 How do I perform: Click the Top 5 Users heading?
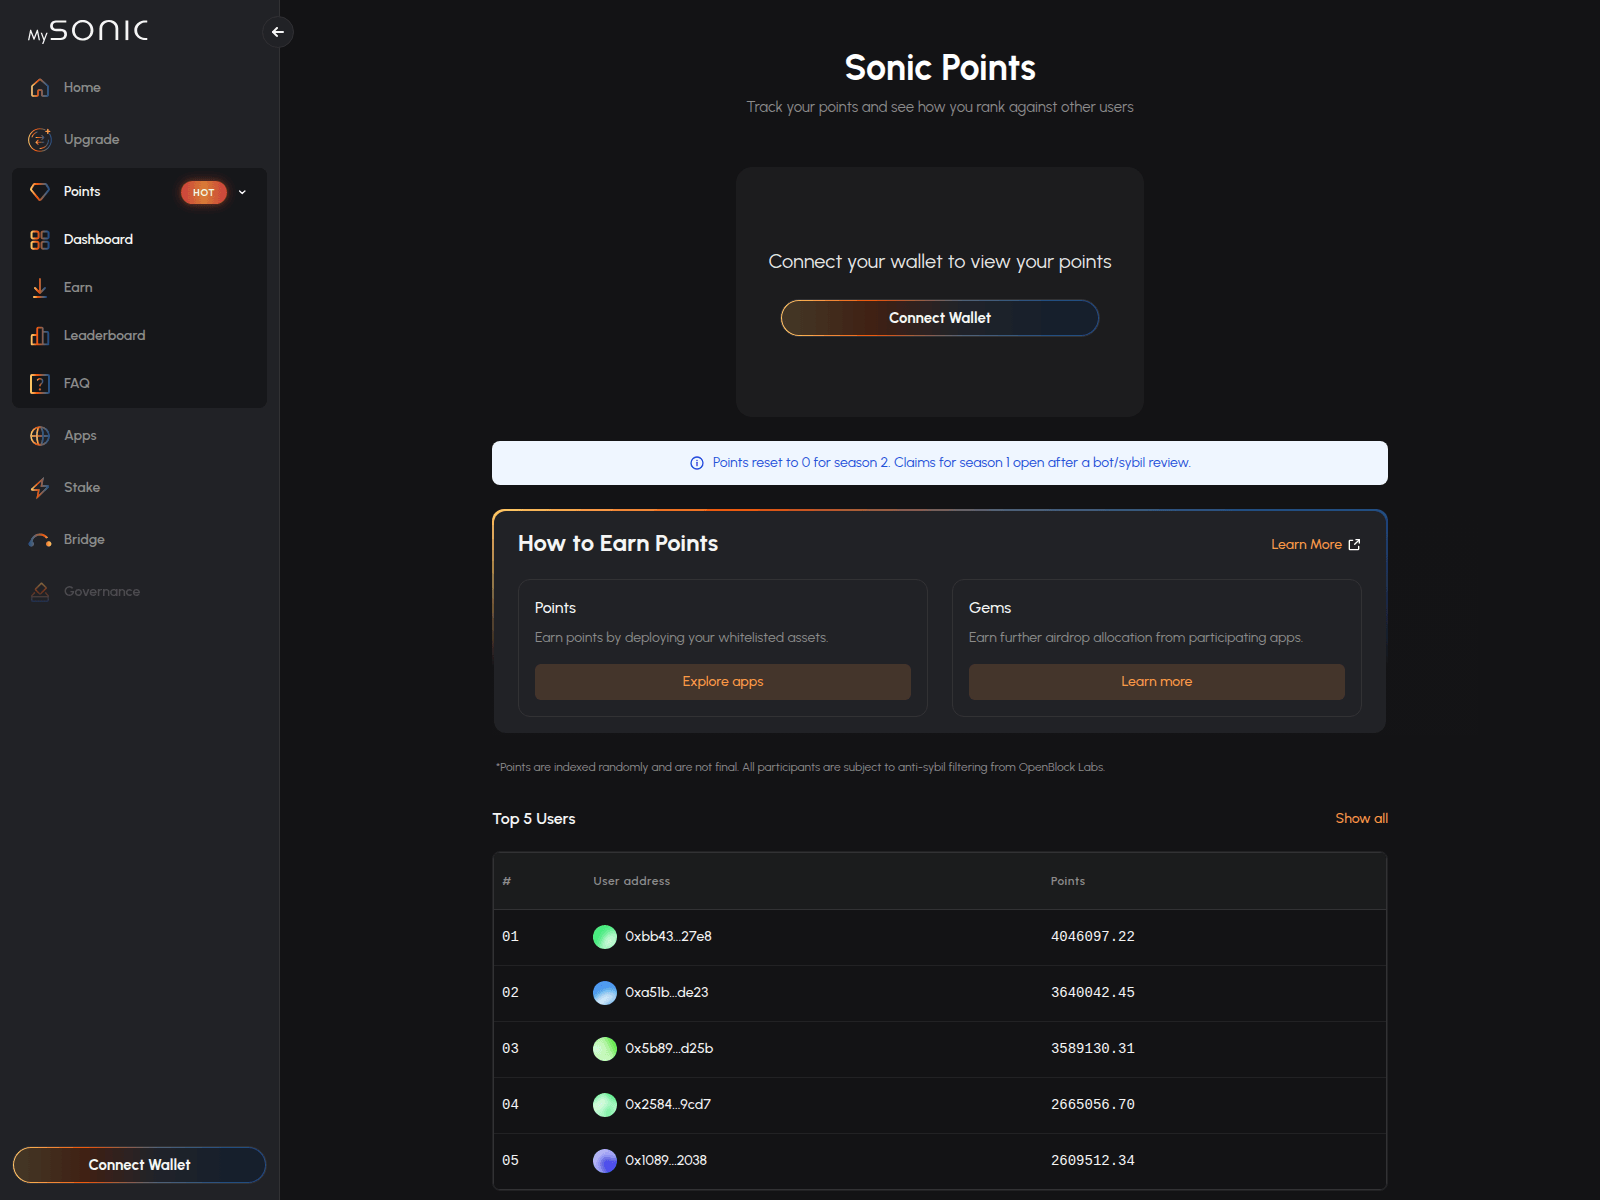click(534, 819)
